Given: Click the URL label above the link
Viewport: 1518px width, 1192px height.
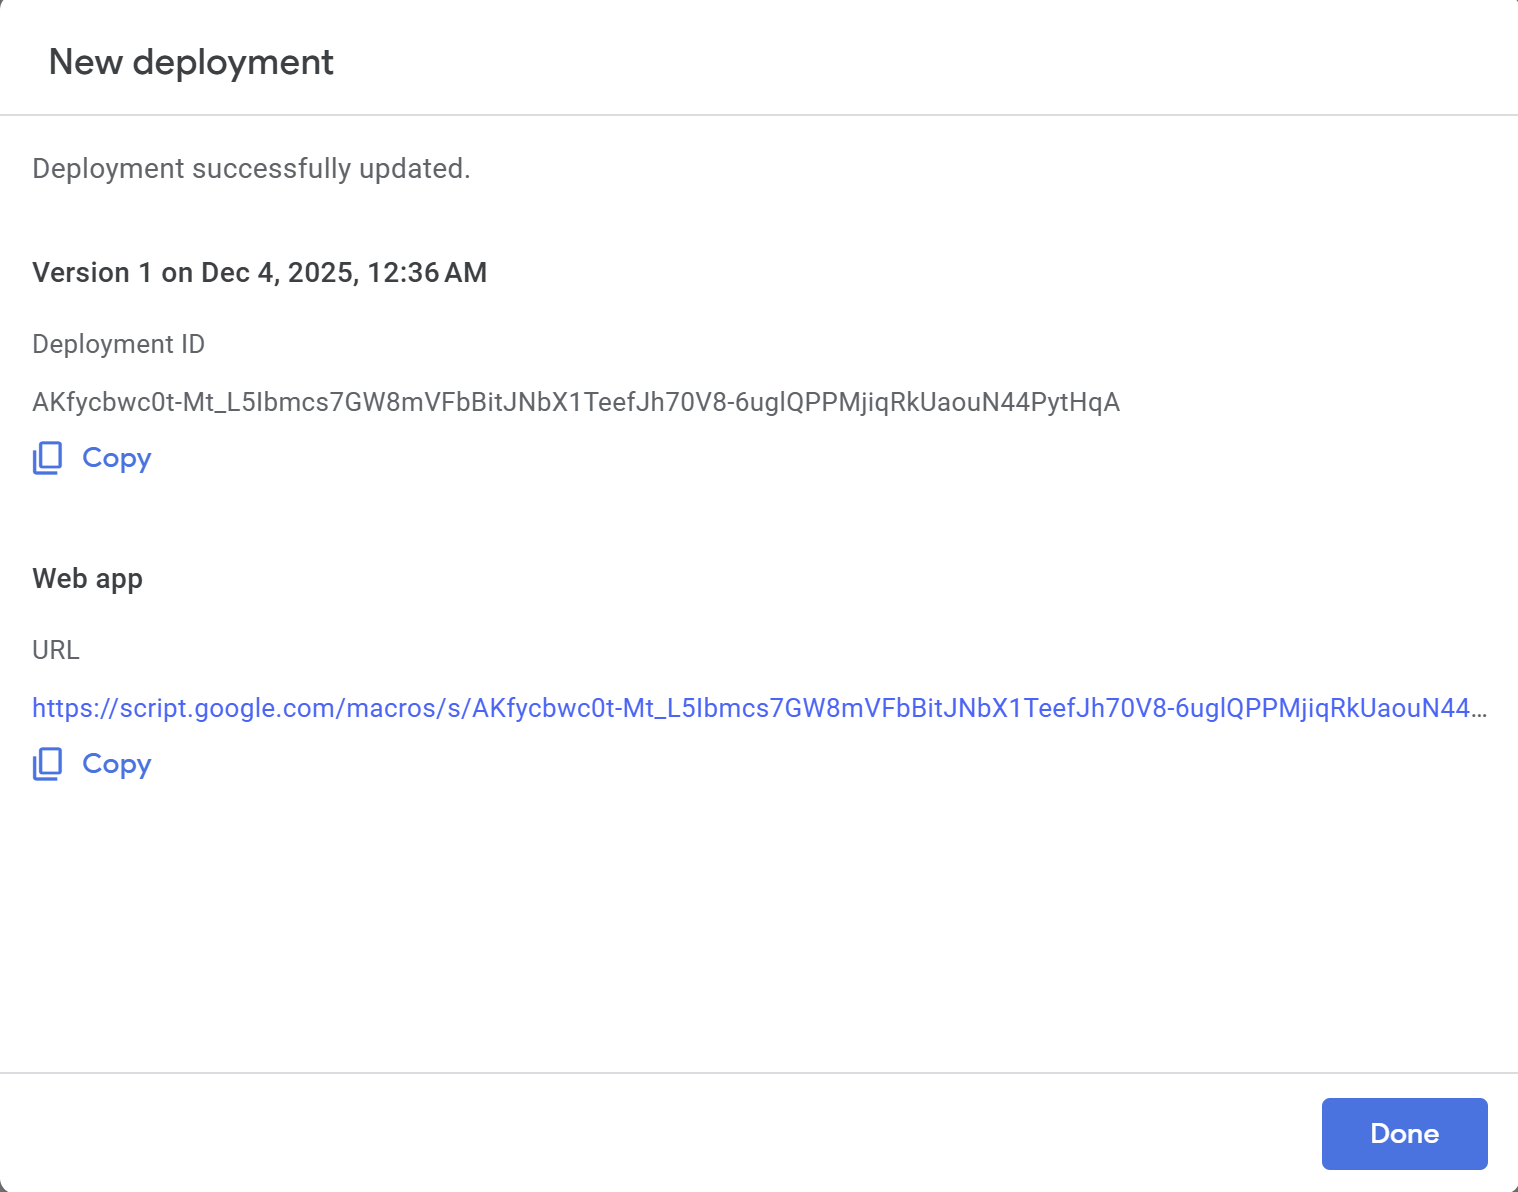Looking at the screenshot, I should click(x=56, y=650).
